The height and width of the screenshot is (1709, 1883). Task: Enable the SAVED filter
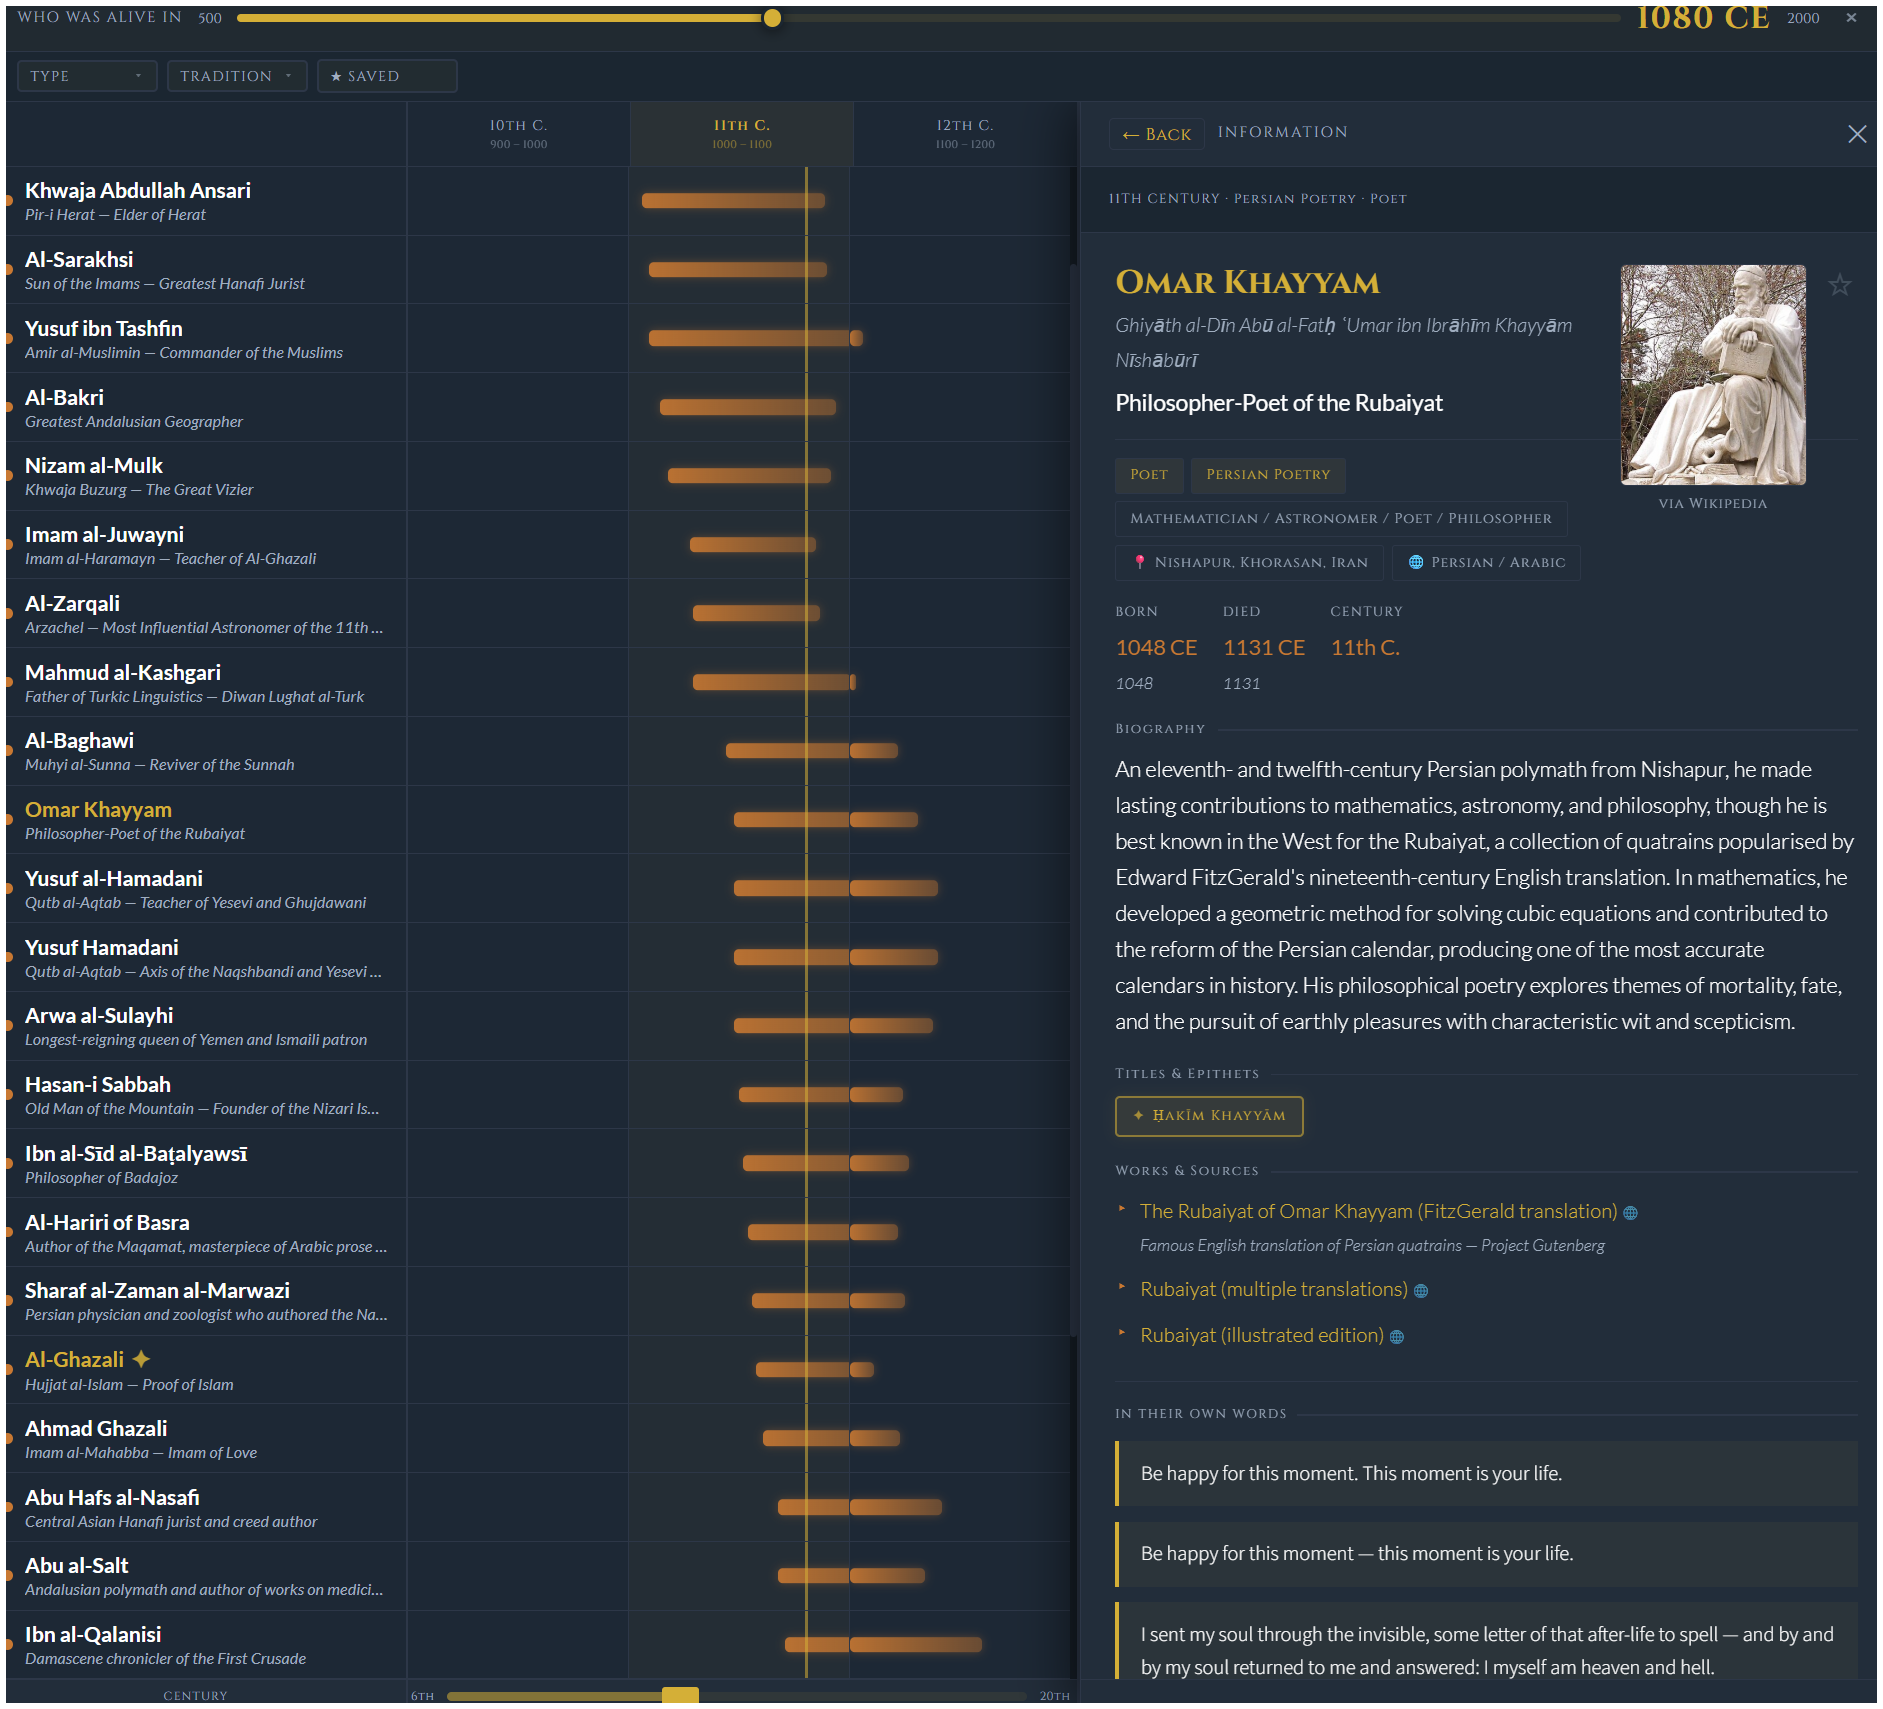click(386, 76)
